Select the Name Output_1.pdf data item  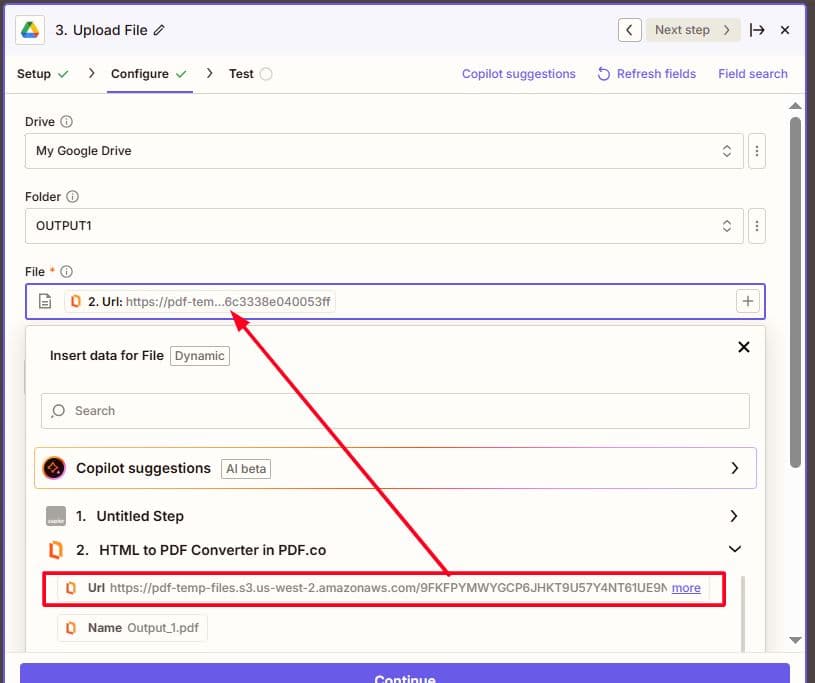pyautogui.click(x=133, y=628)
